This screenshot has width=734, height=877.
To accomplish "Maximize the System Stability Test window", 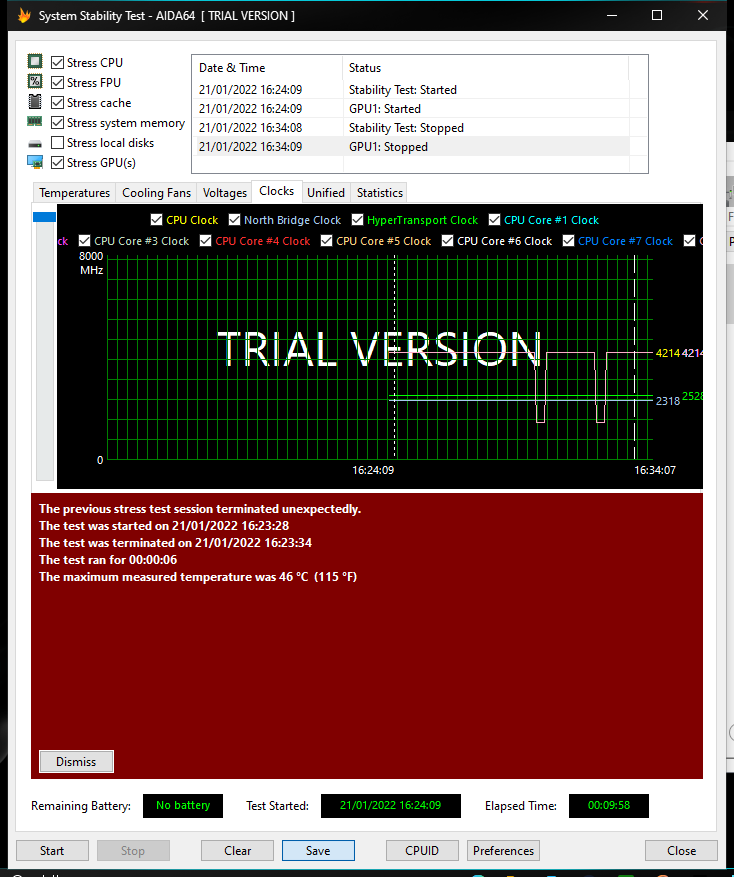I will [x=657, y=15].
